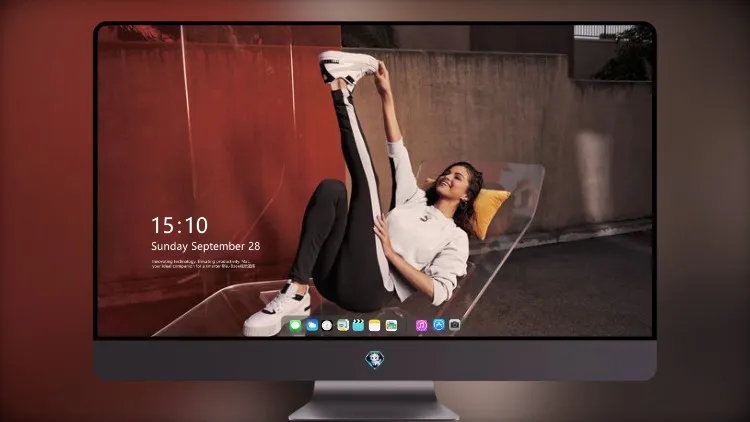This screenshot has height=422, width=750.
Task: Click the 15:10 clock widget
Action: click(x=179, y=225)
